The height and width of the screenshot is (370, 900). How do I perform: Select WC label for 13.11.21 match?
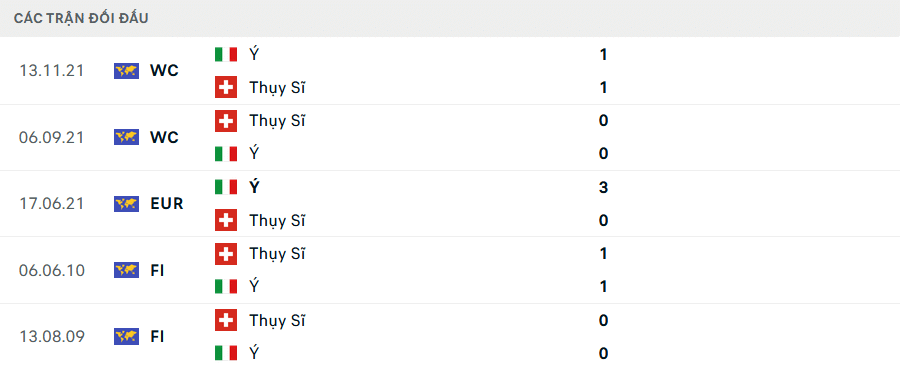click(164, 71)
